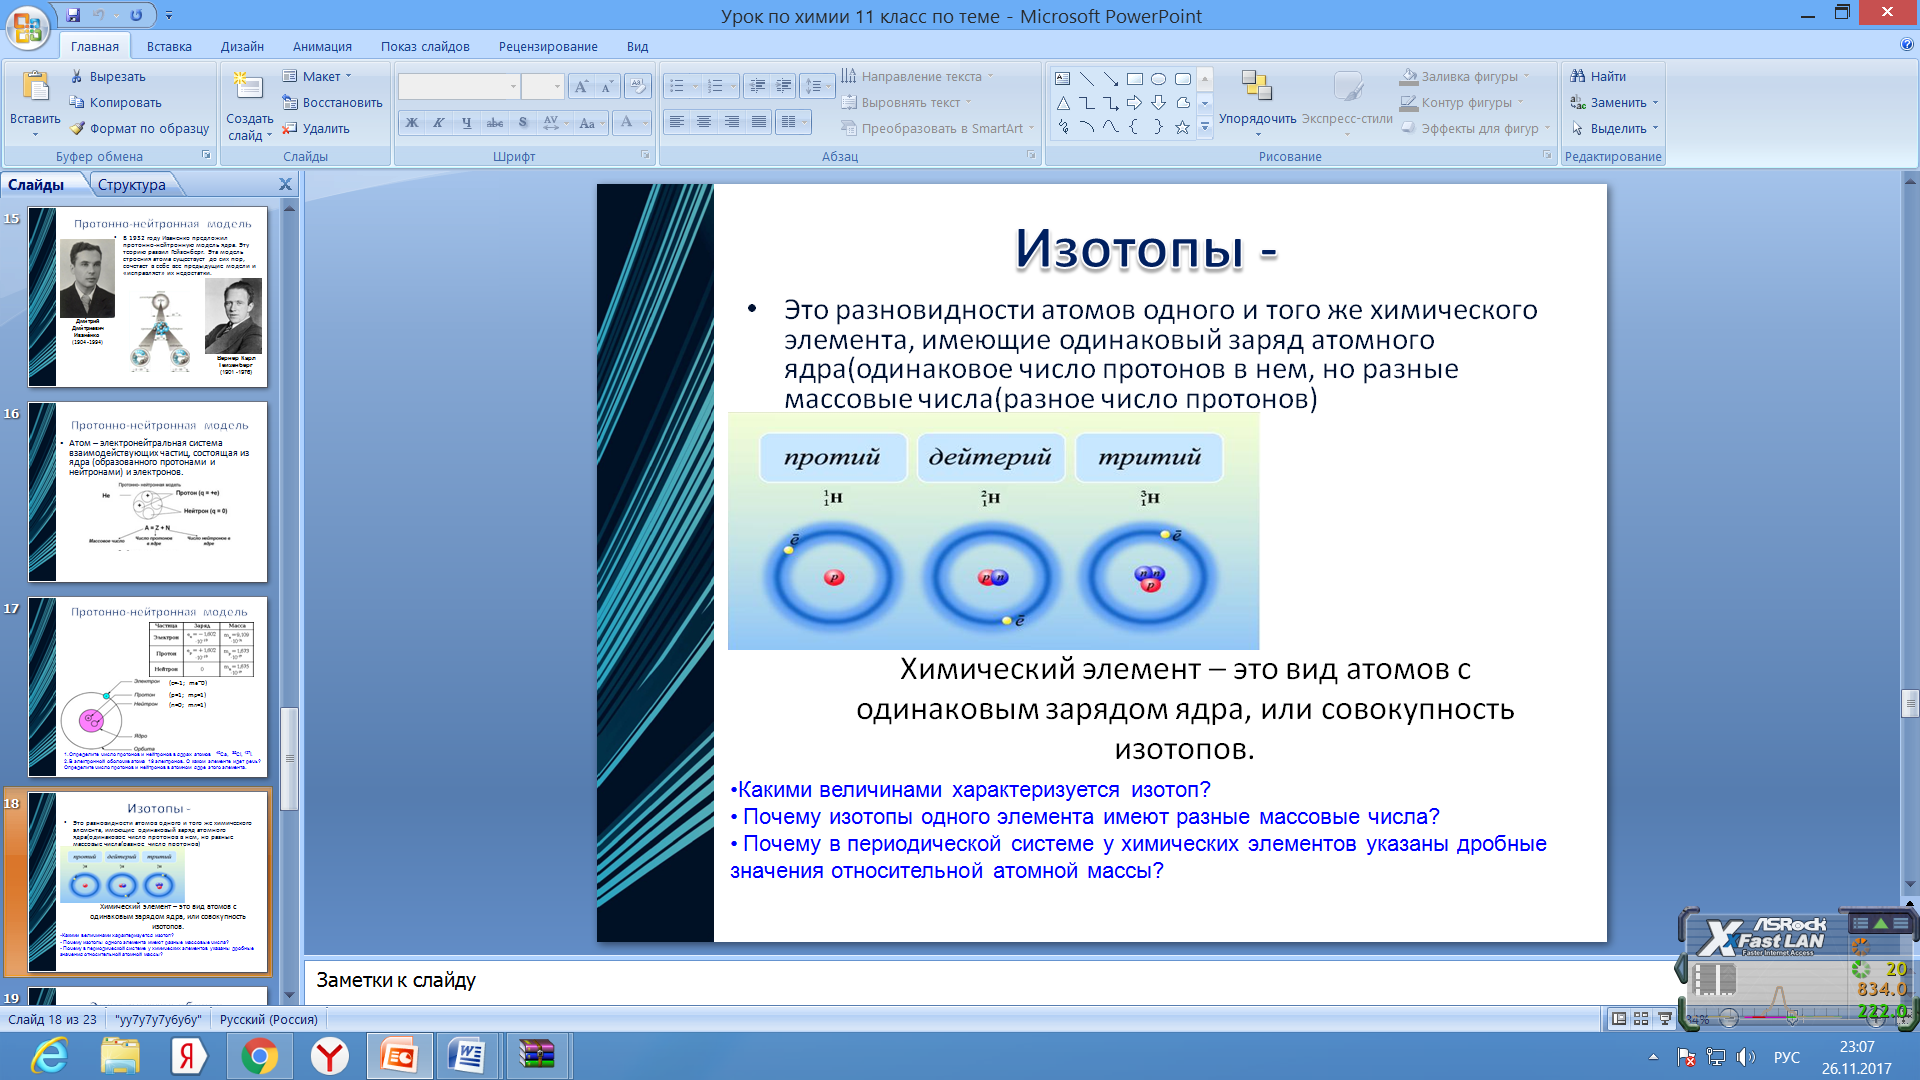Open the line spacing dropdown

pos(818,87)
